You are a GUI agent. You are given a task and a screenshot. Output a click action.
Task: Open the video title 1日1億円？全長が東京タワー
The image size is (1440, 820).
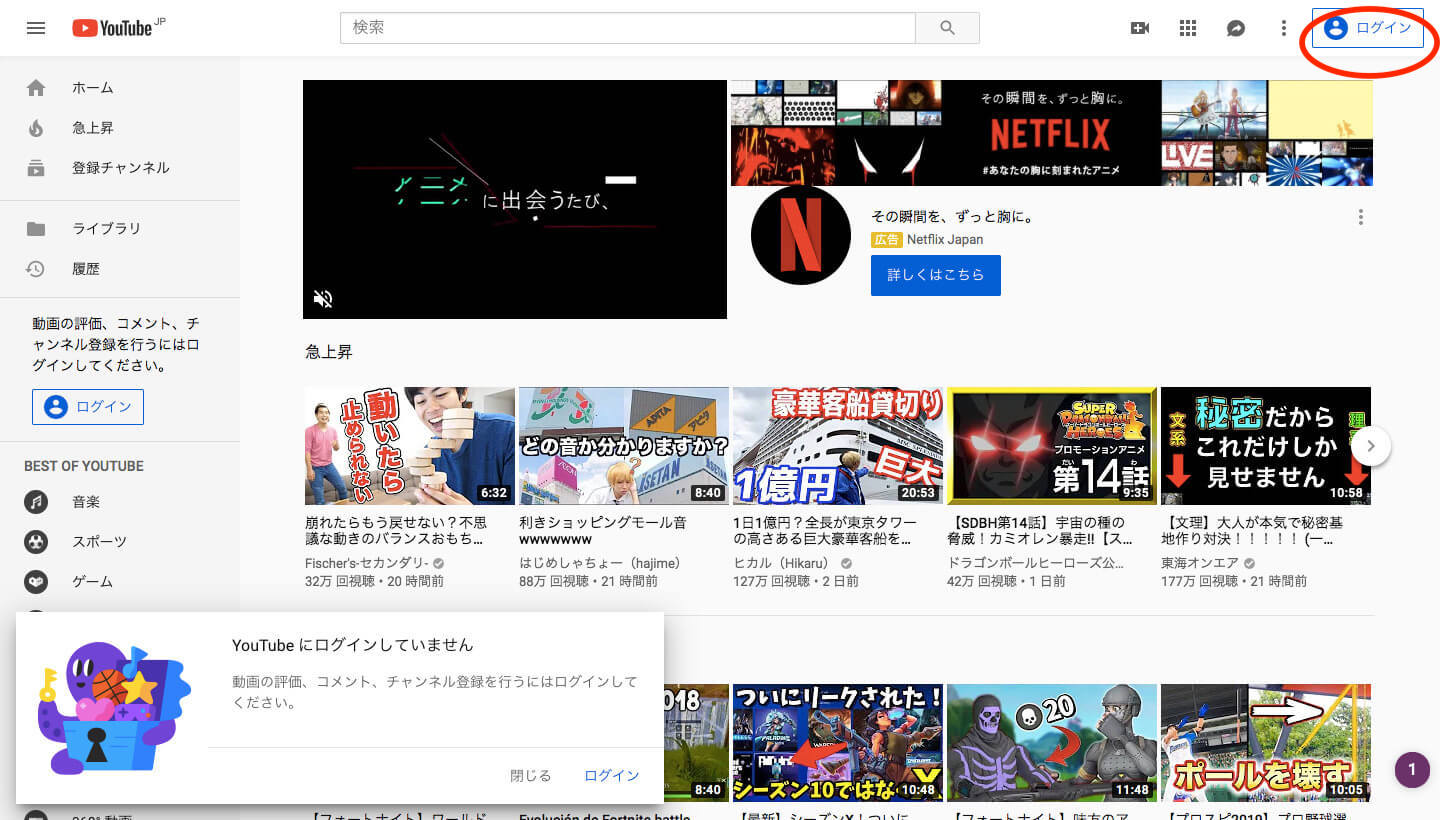(x=823, y=531)
